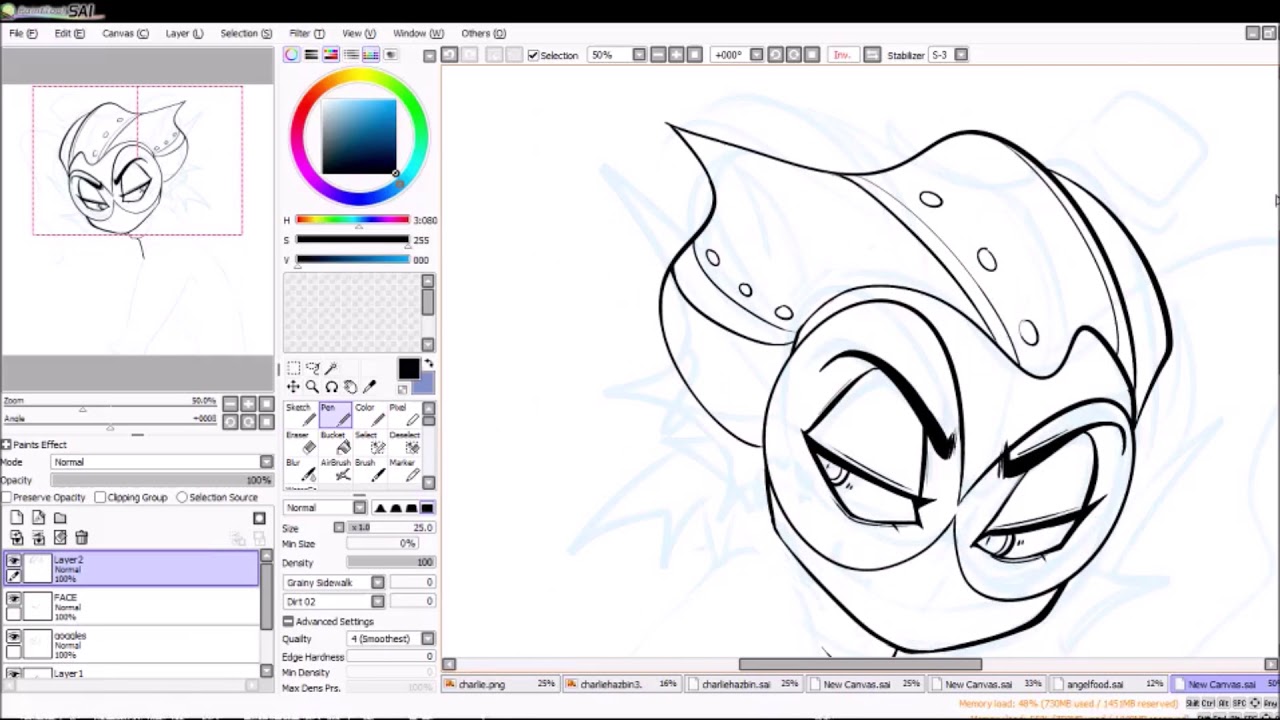Toggle the Selection visibility checkbox
This screenshot has width=1280, height=720.
click(533, 55)
